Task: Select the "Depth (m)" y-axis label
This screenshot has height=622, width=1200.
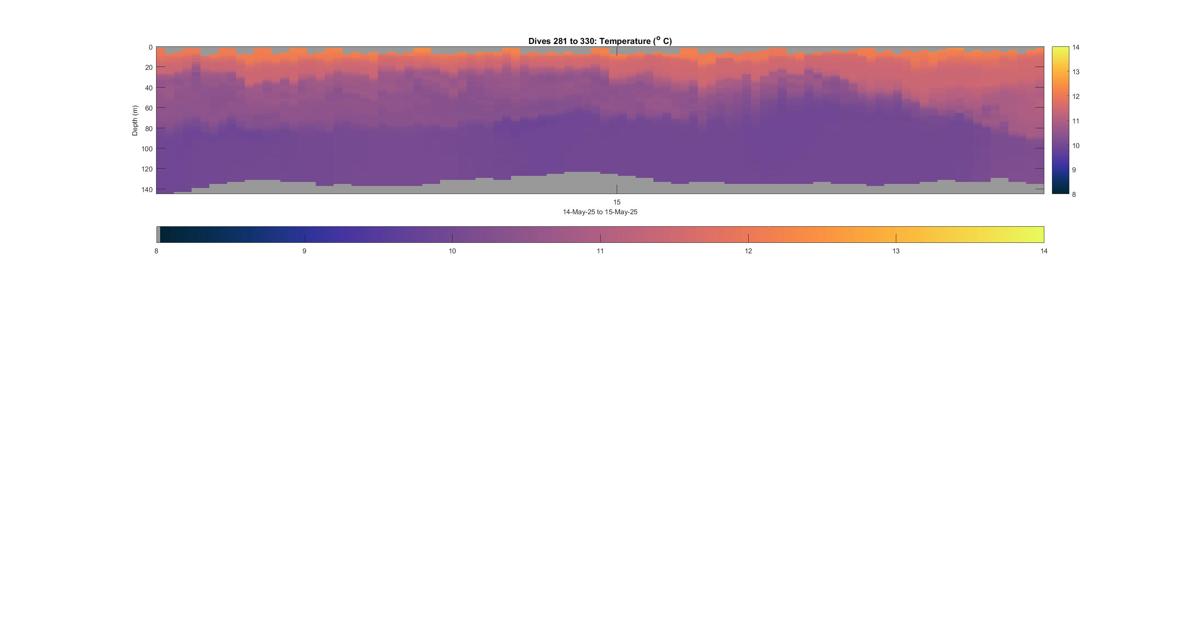Action: (134, 120)
